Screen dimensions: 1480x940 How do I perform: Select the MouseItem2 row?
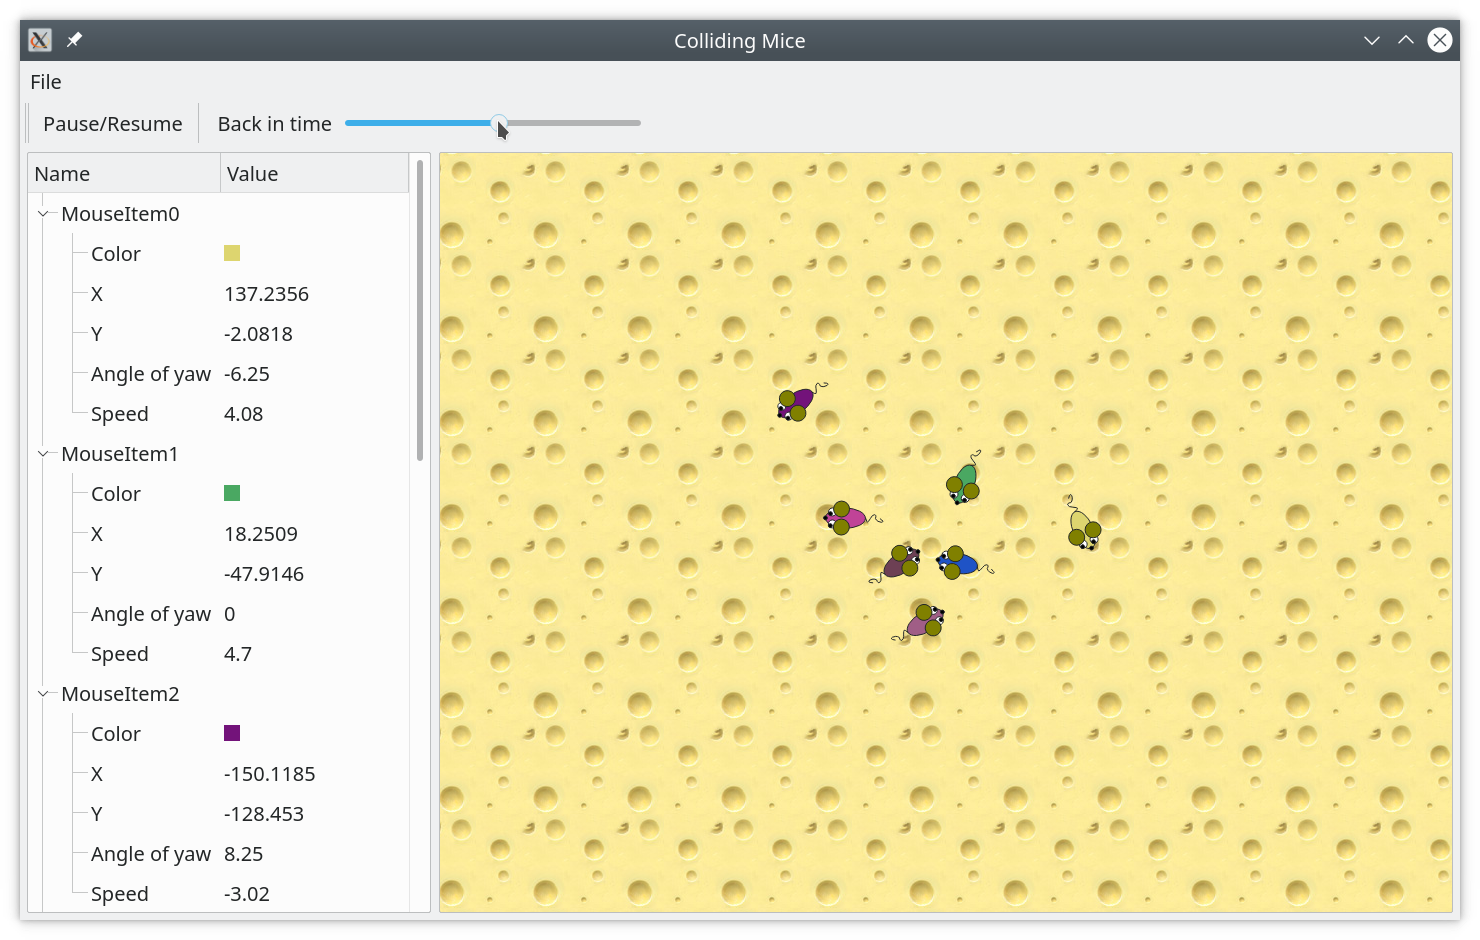point(219,694)
